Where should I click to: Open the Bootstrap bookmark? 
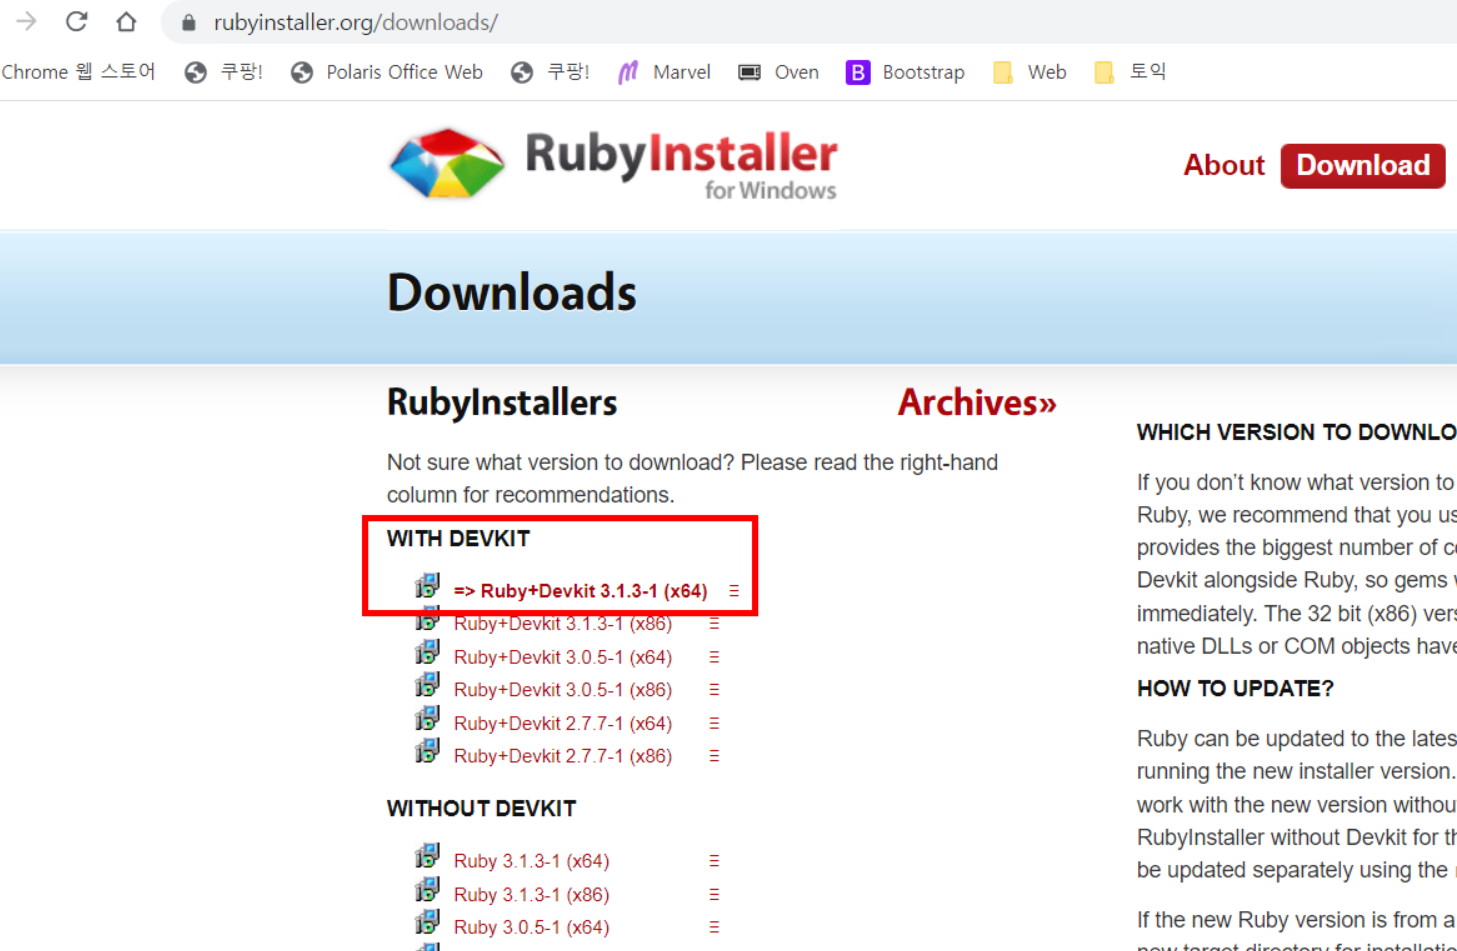tap(905, 72)
